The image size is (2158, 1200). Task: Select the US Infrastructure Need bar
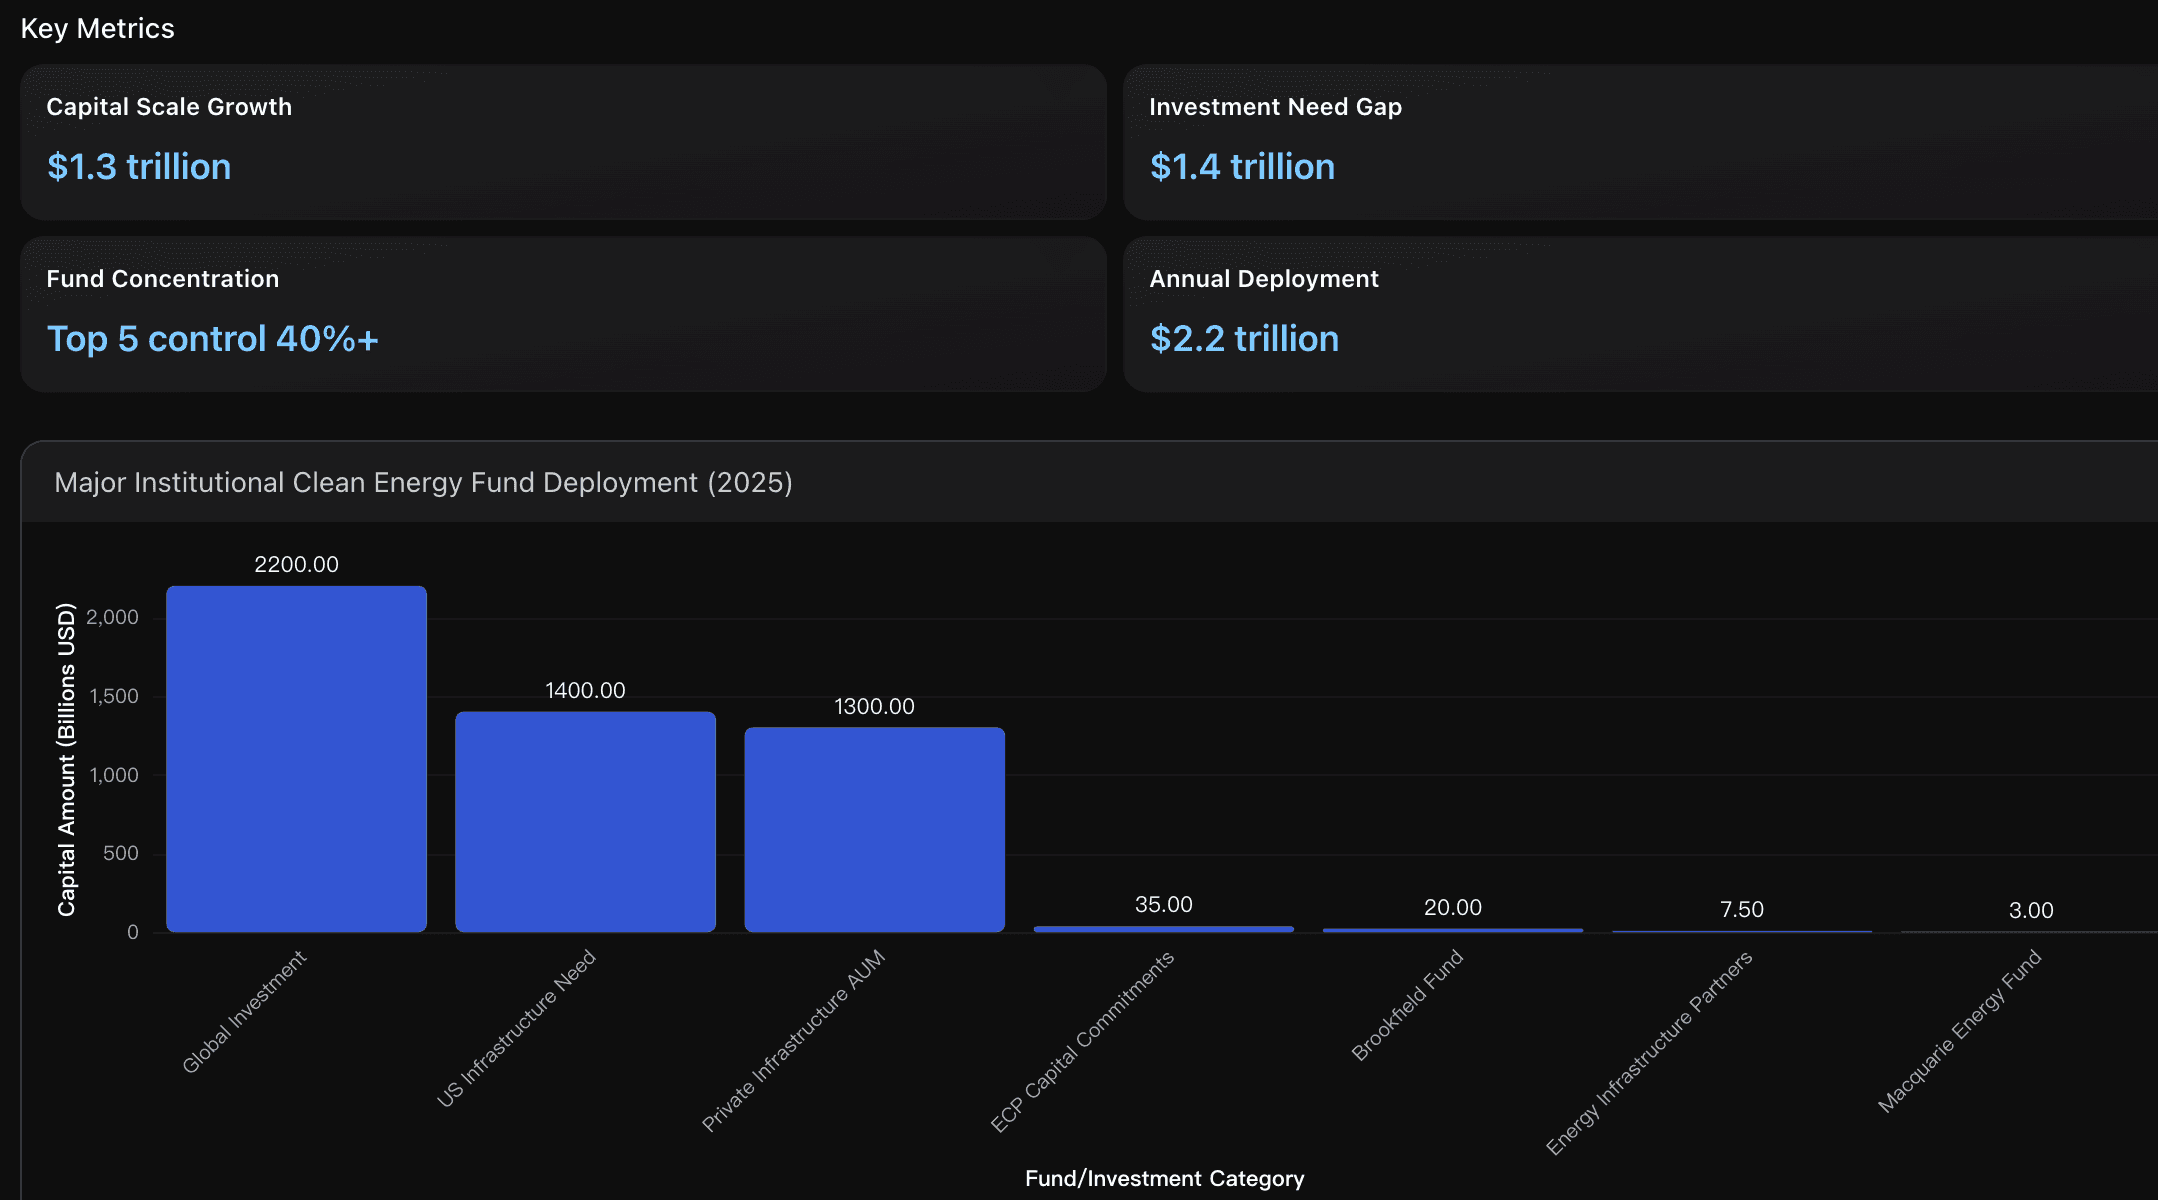tap(585, 821)
